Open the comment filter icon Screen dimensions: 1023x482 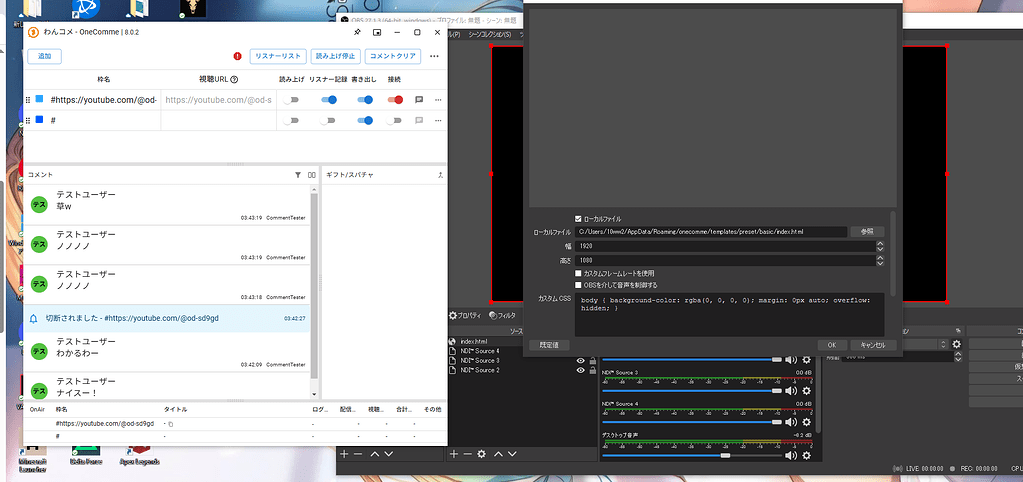coord(297,174)
